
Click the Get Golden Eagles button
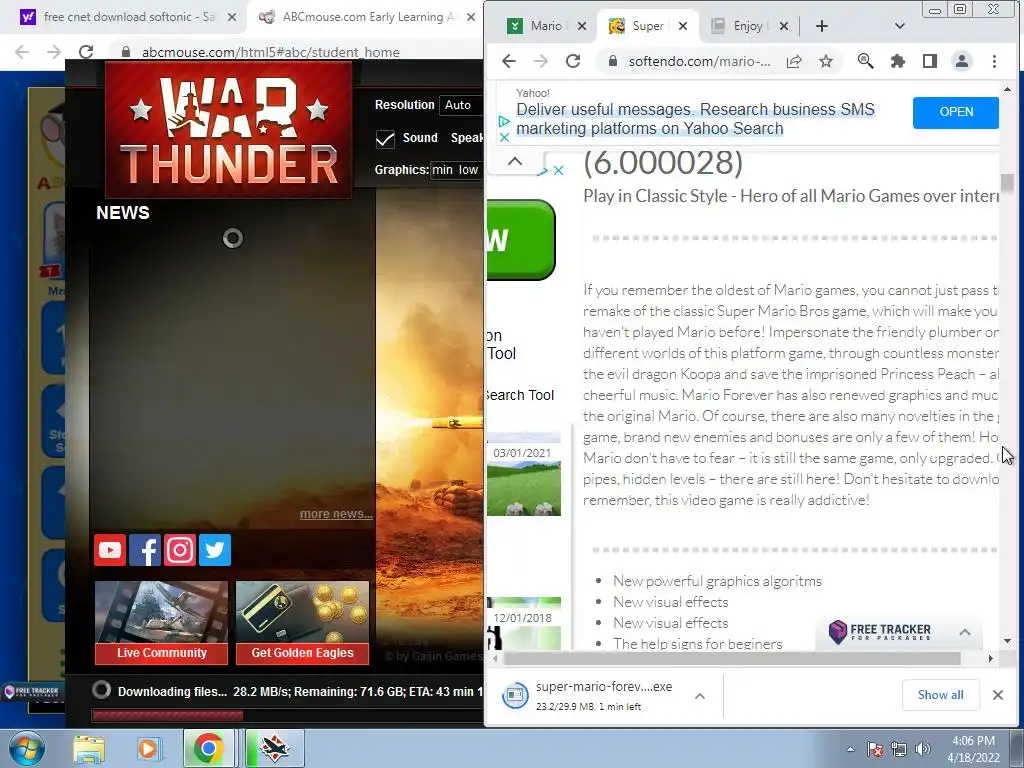click(302, 623)
